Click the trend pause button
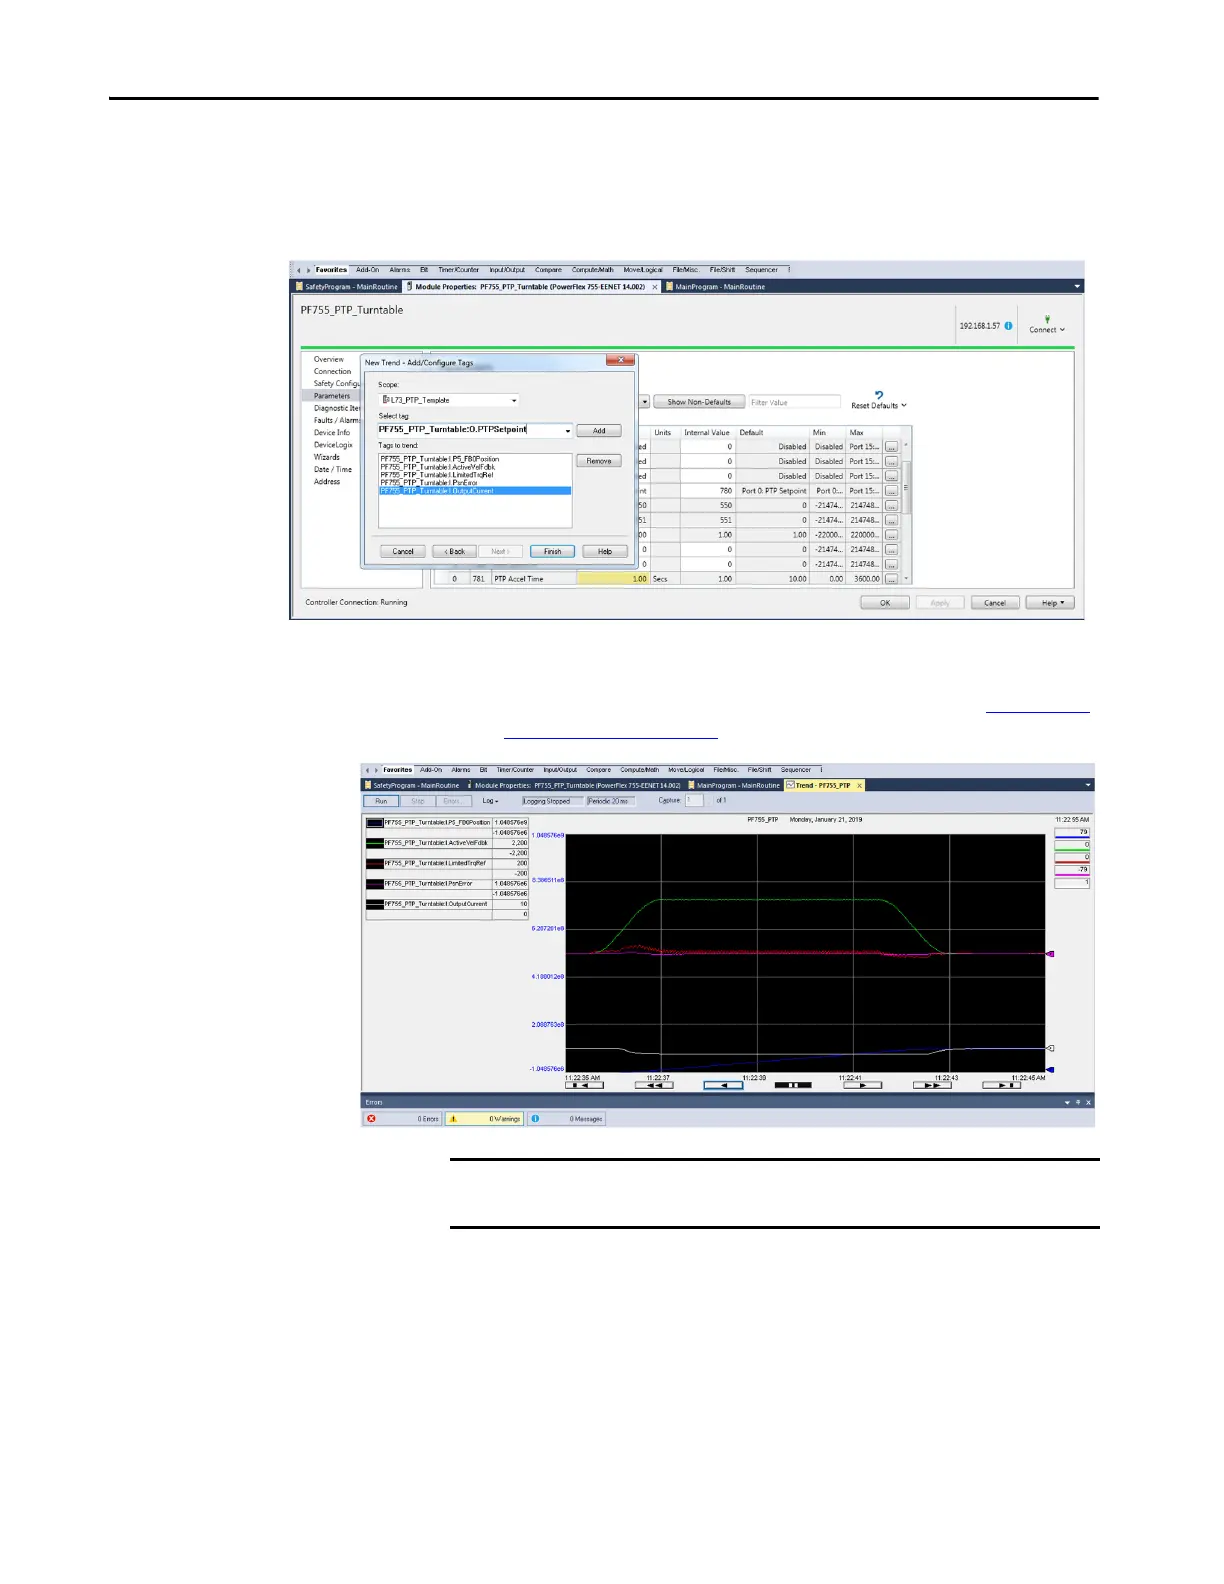This screenshot has height=1584, width=1224. pos(793,1085)
